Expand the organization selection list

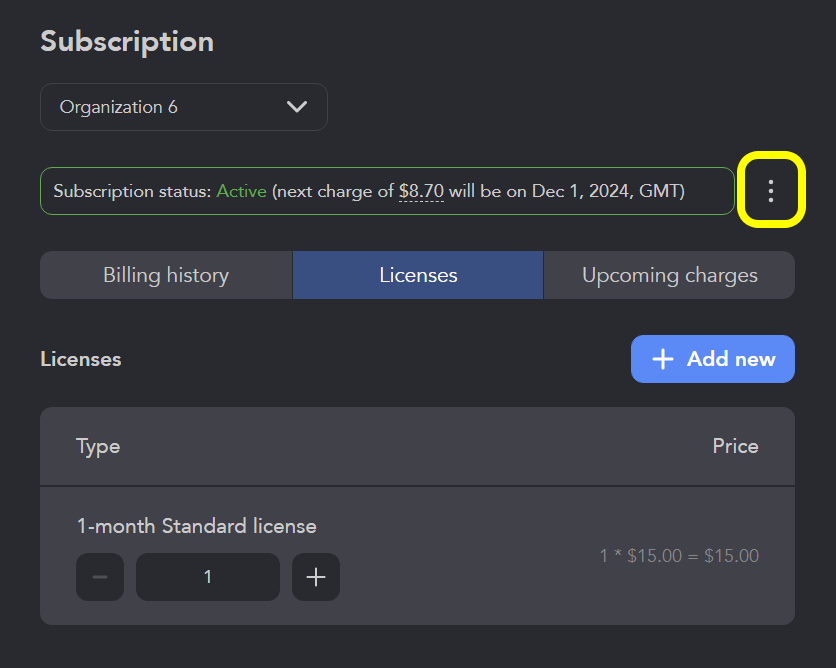tap(184, 106)
